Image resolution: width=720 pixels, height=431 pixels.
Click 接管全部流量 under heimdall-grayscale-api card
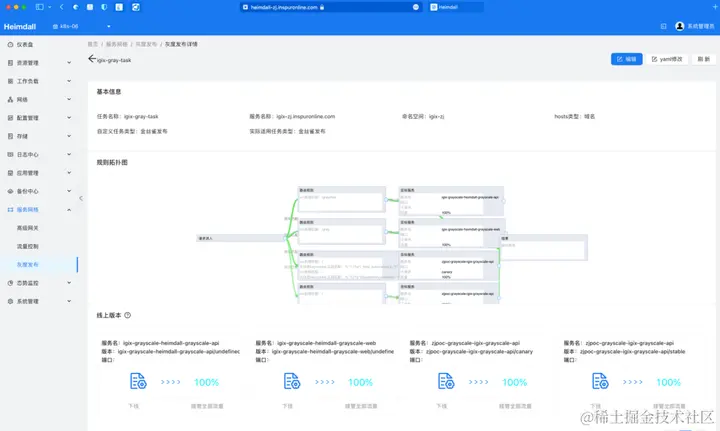[207, 406]
